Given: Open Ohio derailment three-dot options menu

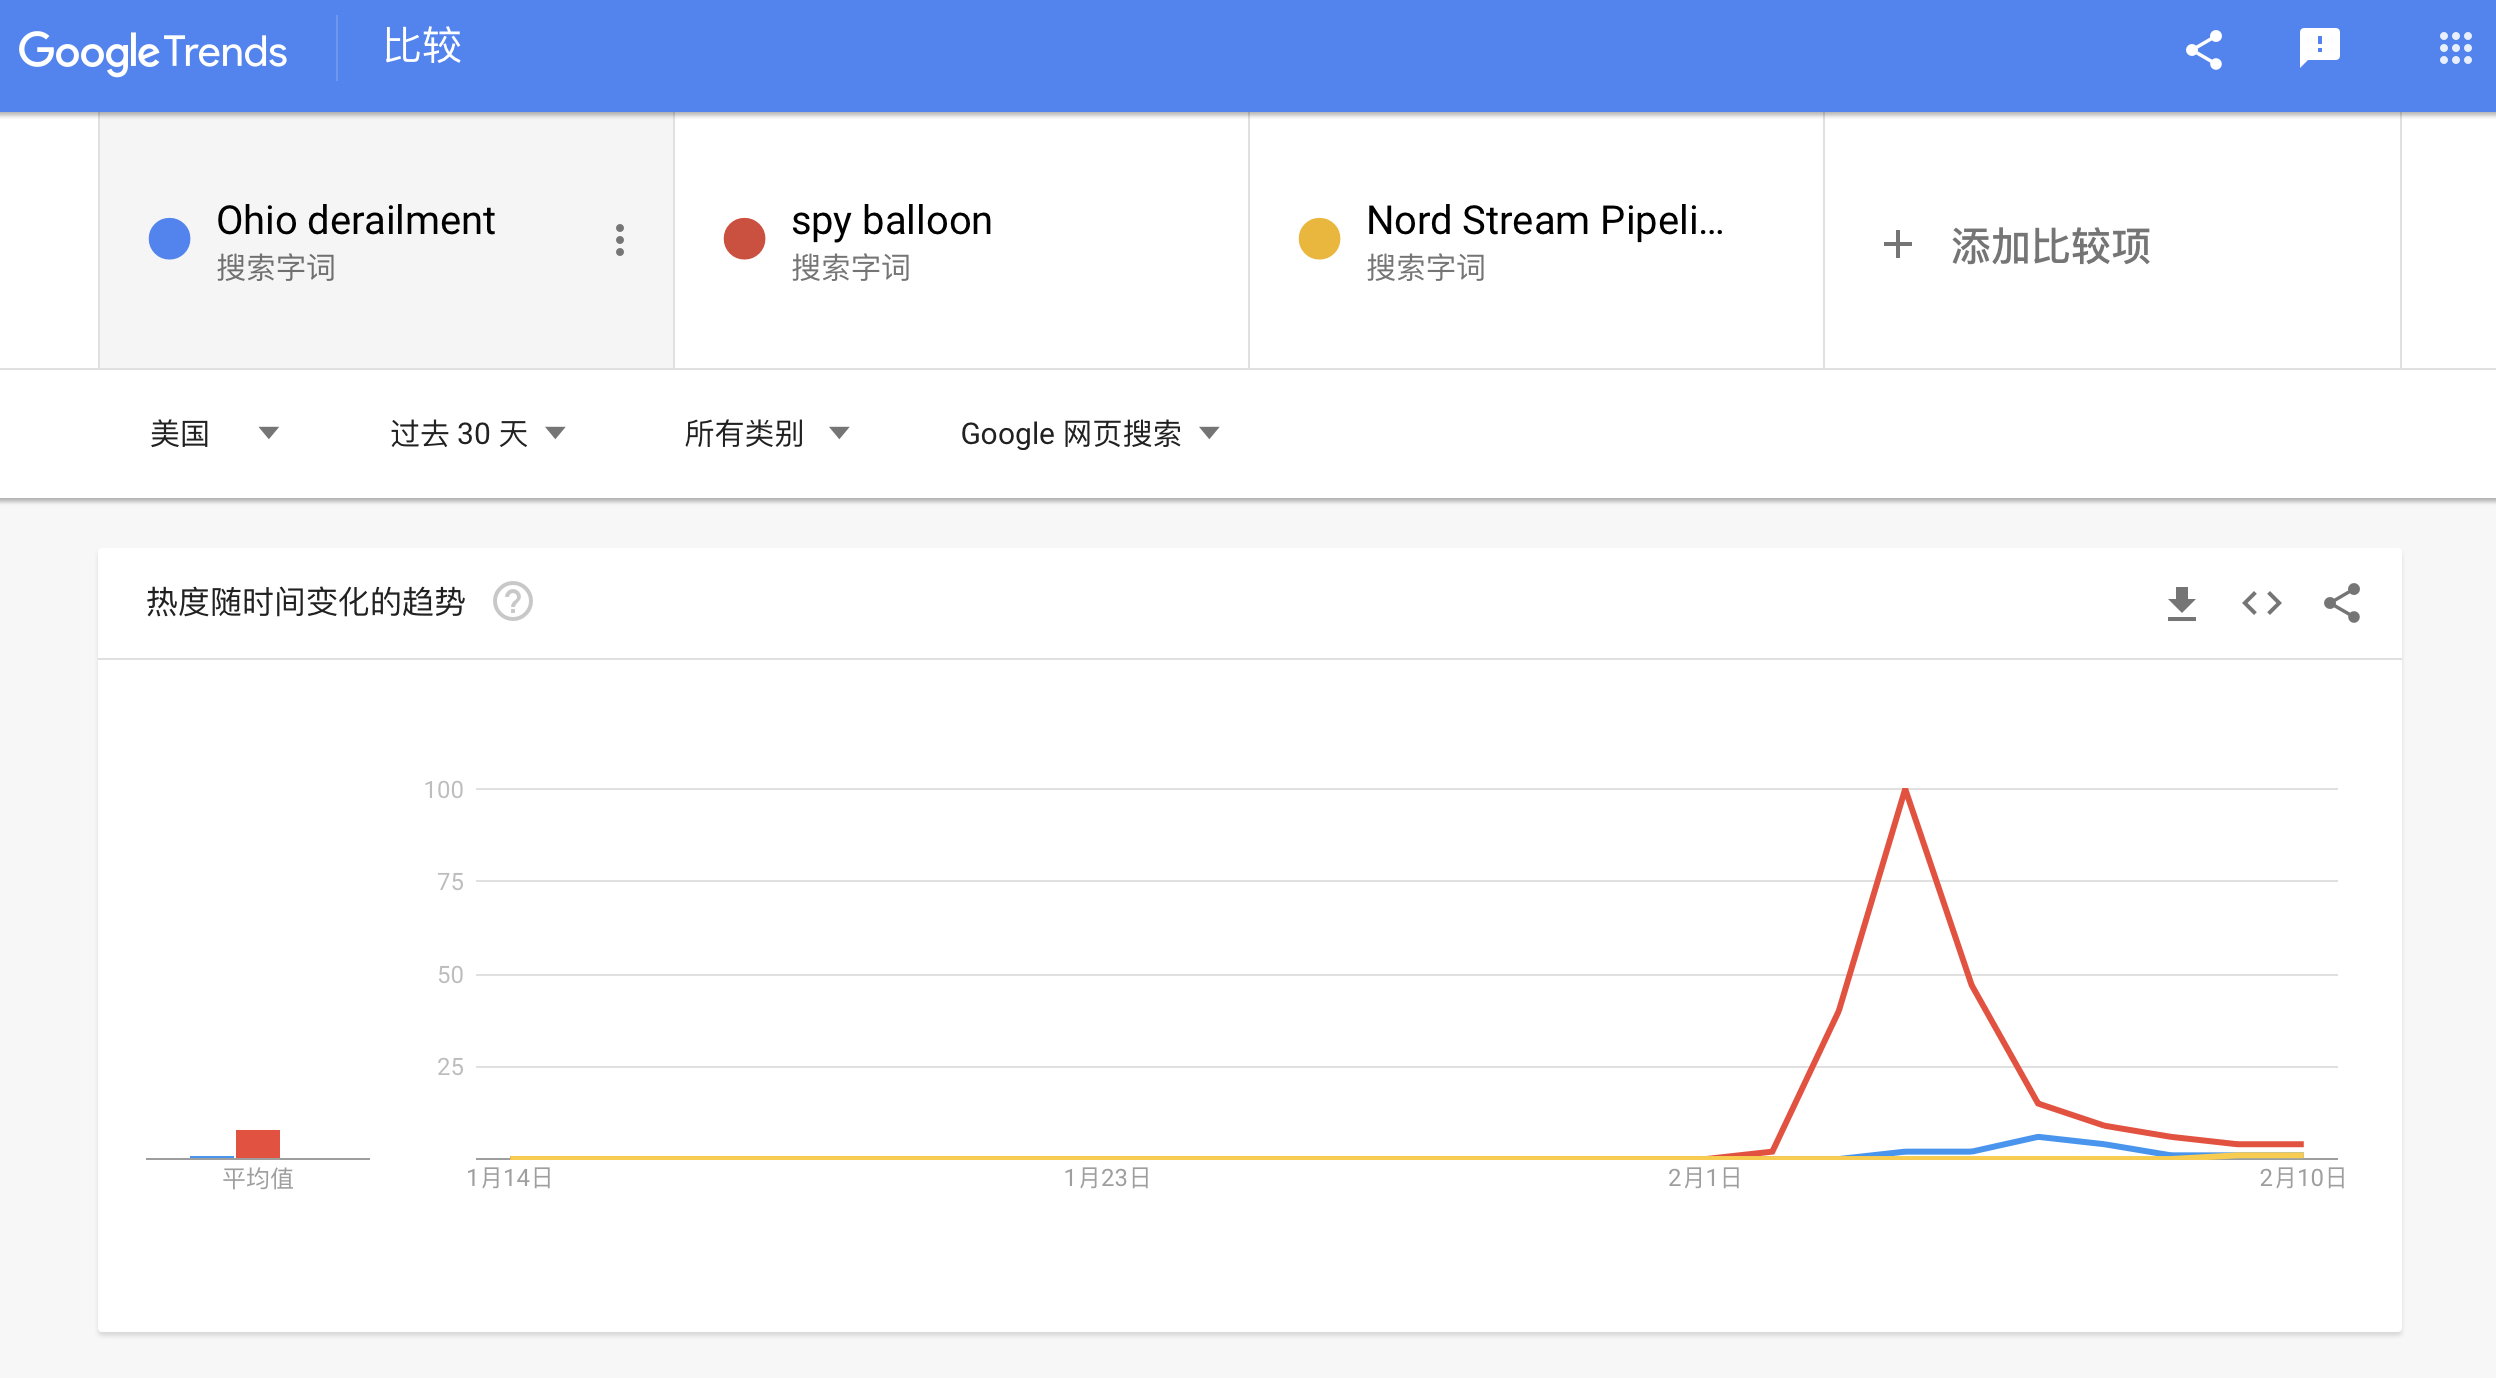Looking at the screenshot, I should pyautogui.click(x=620, y=240).
